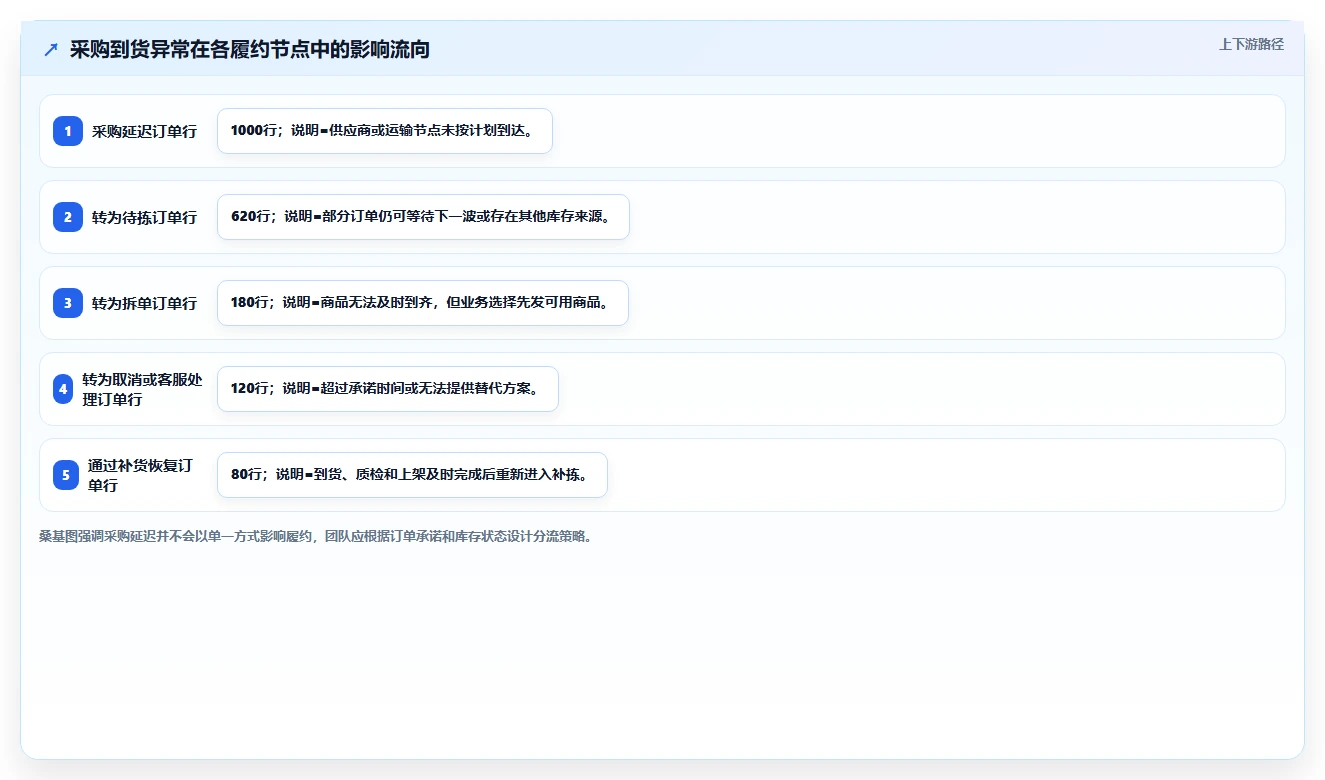Select the step 2 number badge
1325x780 pixels.
[x=68, y=217]
